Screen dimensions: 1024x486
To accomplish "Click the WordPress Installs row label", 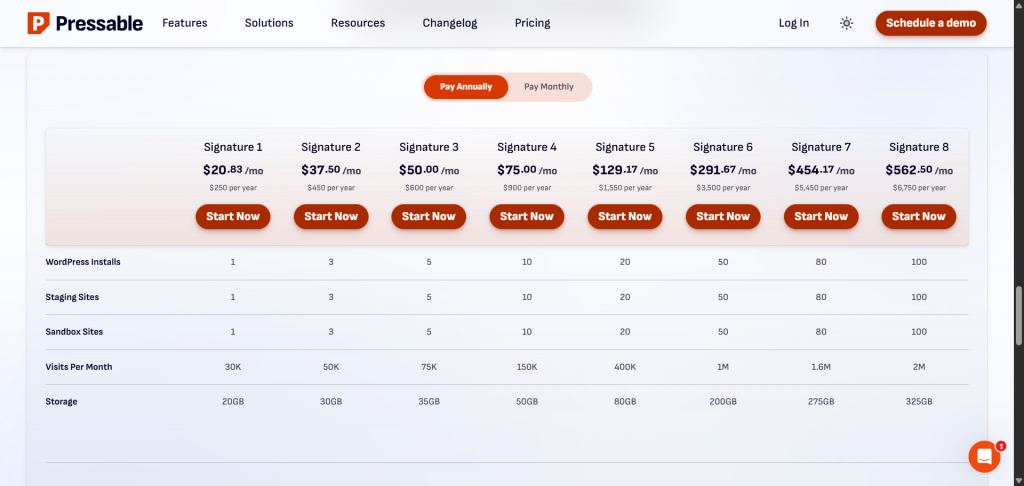I will [x=83, y=262].
